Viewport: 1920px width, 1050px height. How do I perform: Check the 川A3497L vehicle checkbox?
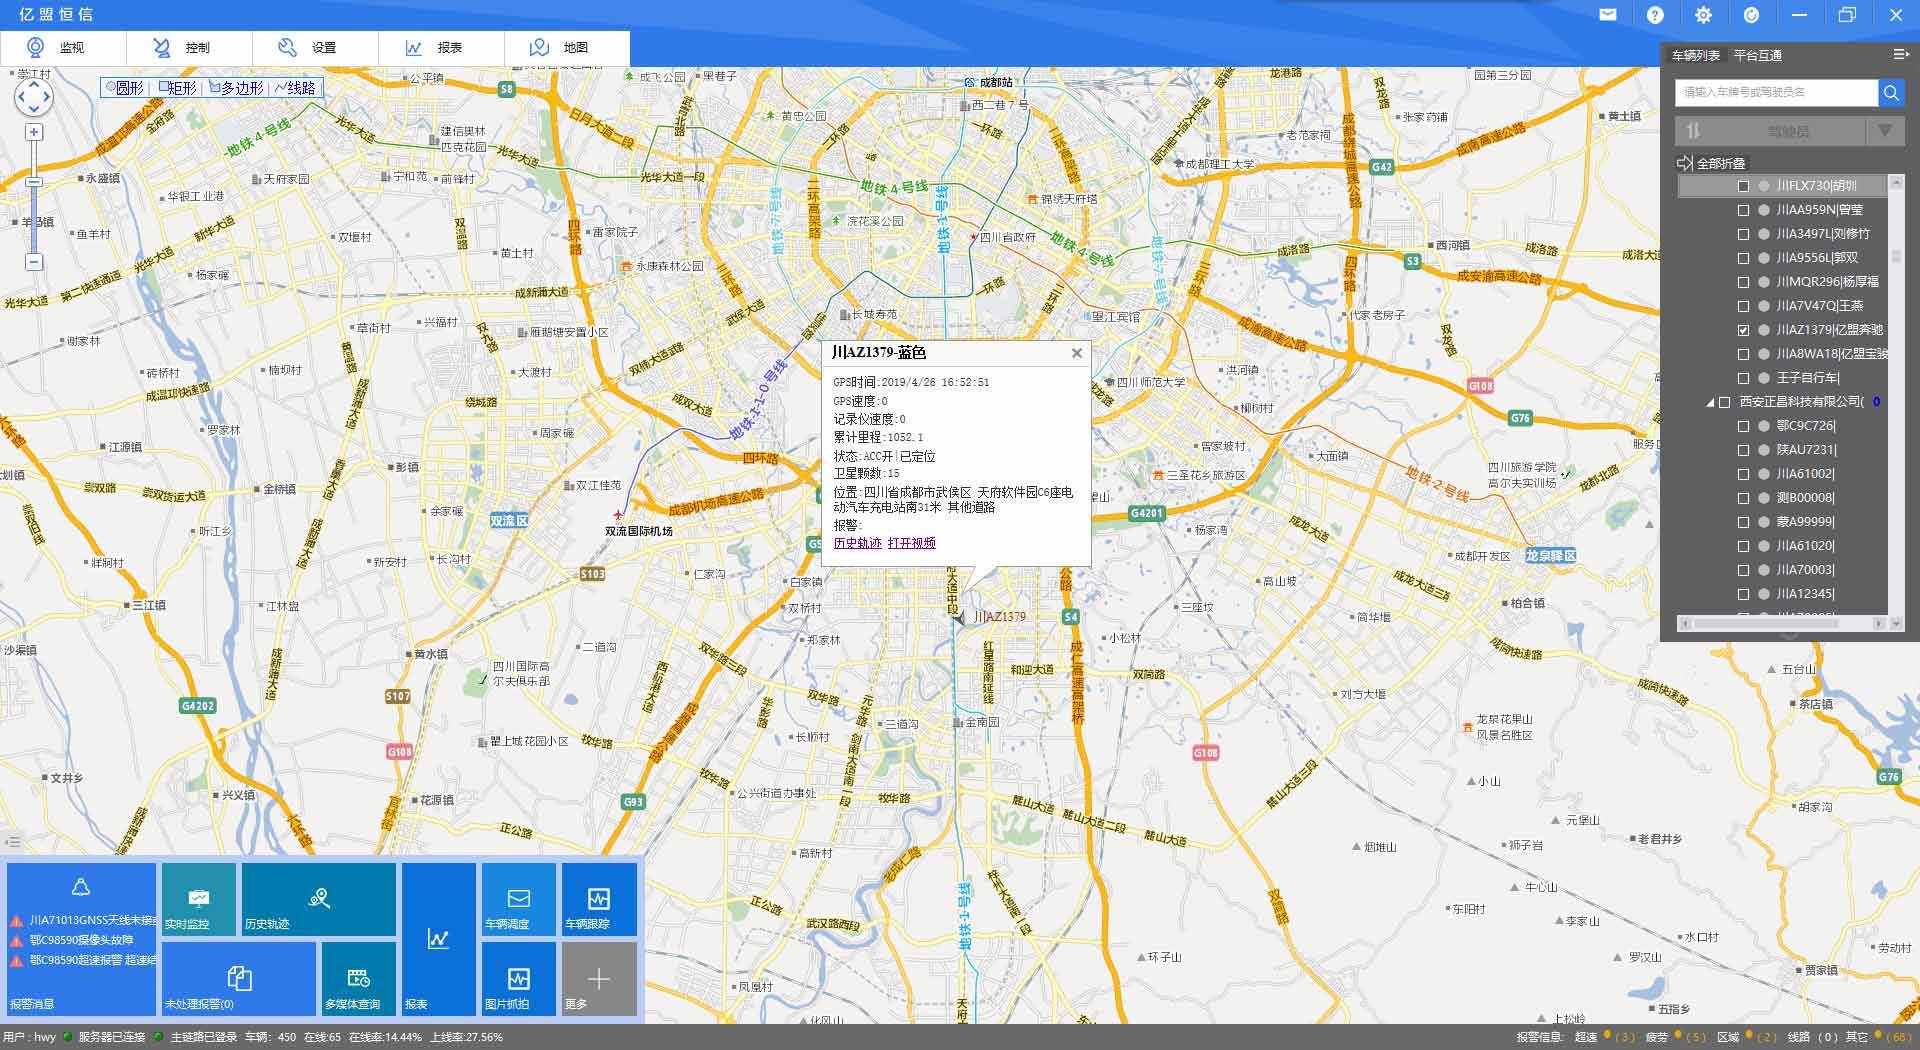coord(1743,234)
